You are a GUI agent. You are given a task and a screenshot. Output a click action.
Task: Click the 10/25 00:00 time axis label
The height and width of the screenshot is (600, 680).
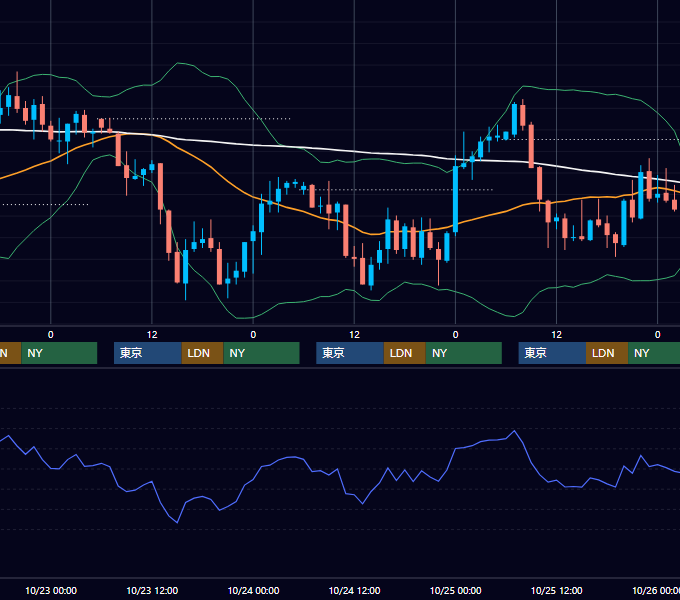(455, 590)
